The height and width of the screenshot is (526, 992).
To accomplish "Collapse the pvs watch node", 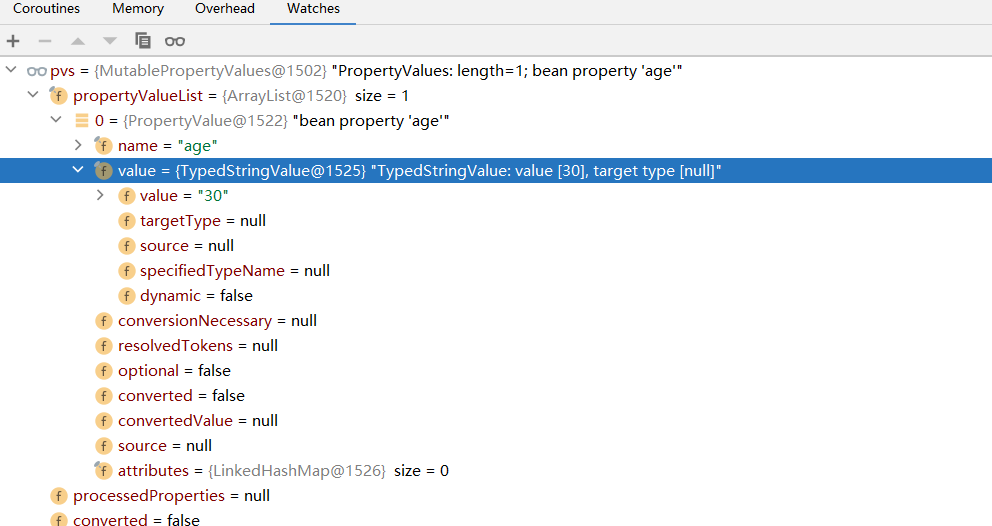I will [11, 70].
